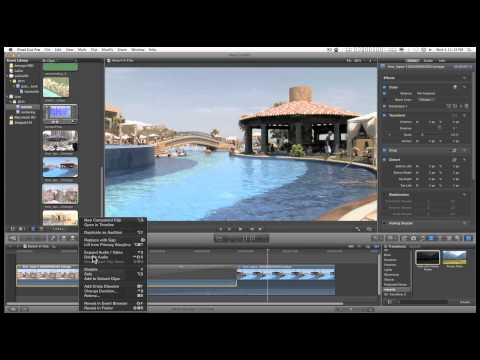This screenshot has height=360, width=480.
Task: Click the Distort on-screen controls icon
Action: point(454,160)
